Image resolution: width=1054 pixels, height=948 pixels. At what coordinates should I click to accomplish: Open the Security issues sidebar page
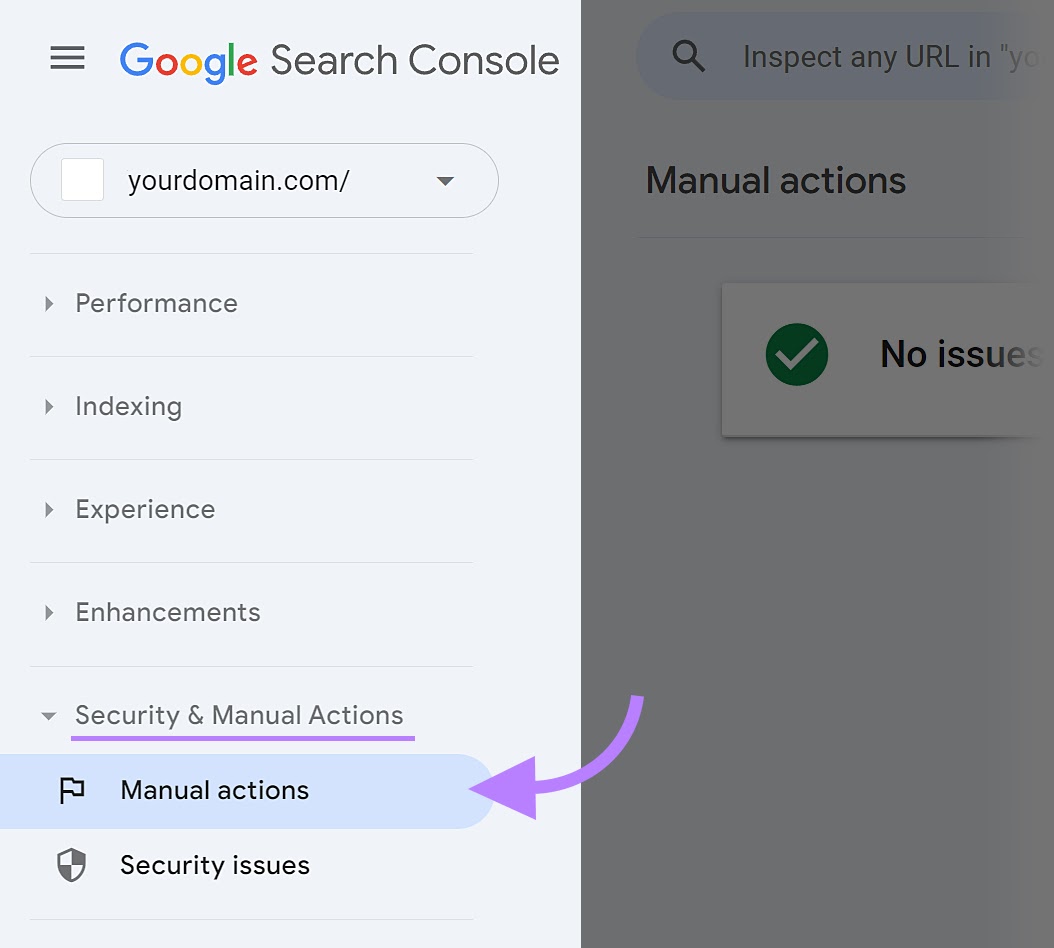(x=214, y=865)
